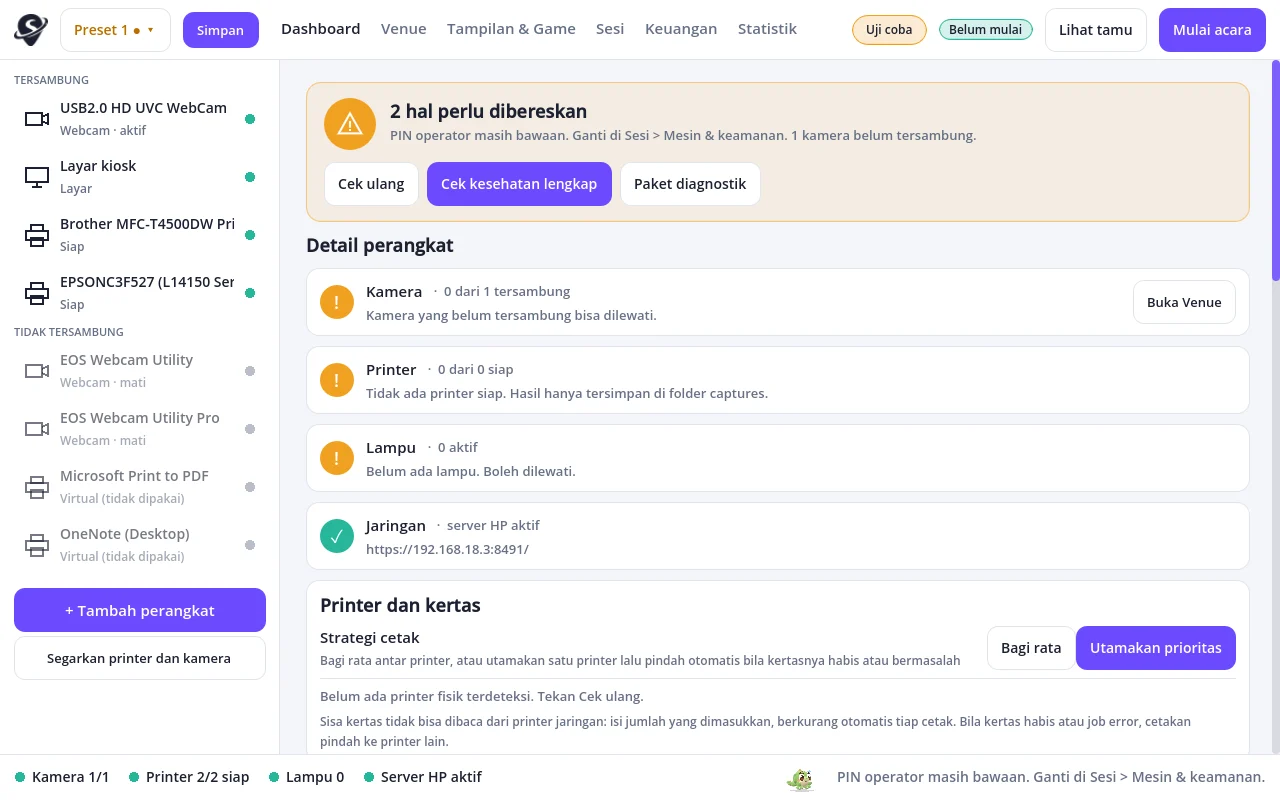The width and height of the screenshot is (1280, 800).
Task: Click the Printer 2/2 siap status entry
Action: tap(189, 777)
